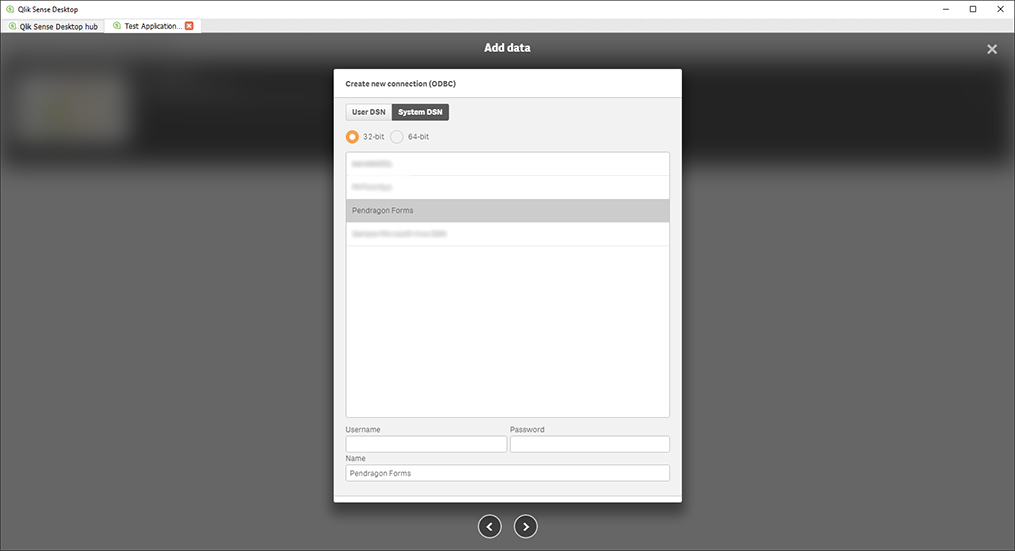Click the Name field containing Pendragon Forms
The width and height of the screenshot is (1015, 551).
coord(508,473)
